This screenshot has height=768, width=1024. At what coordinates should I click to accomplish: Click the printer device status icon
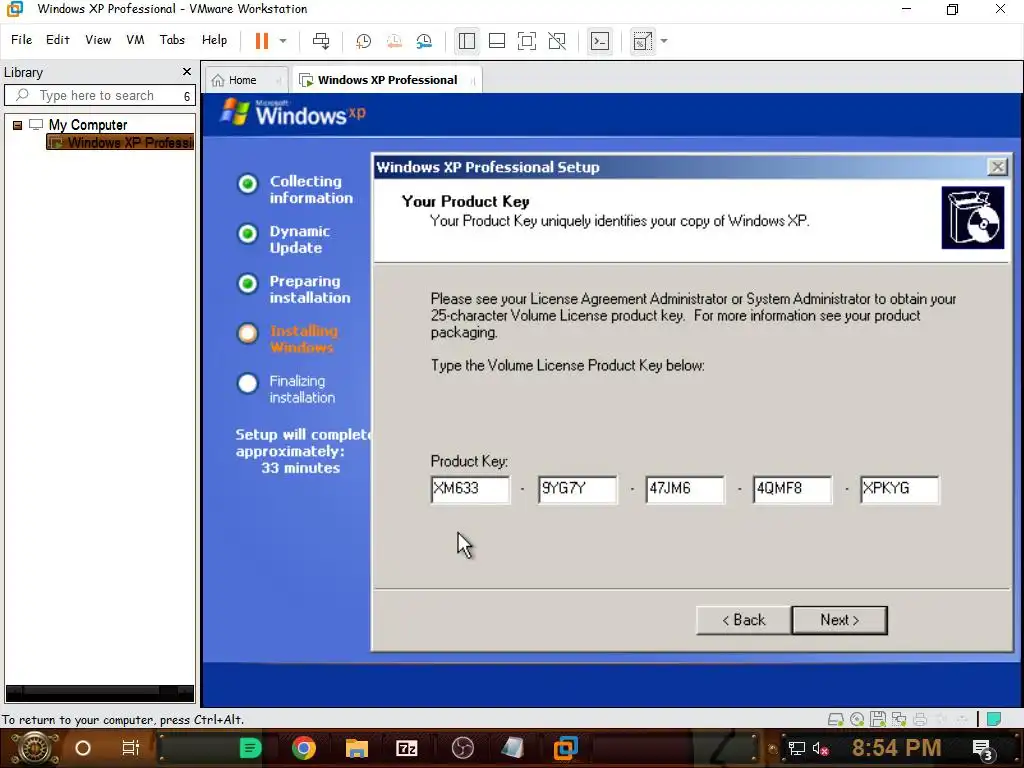click(920, 720)
